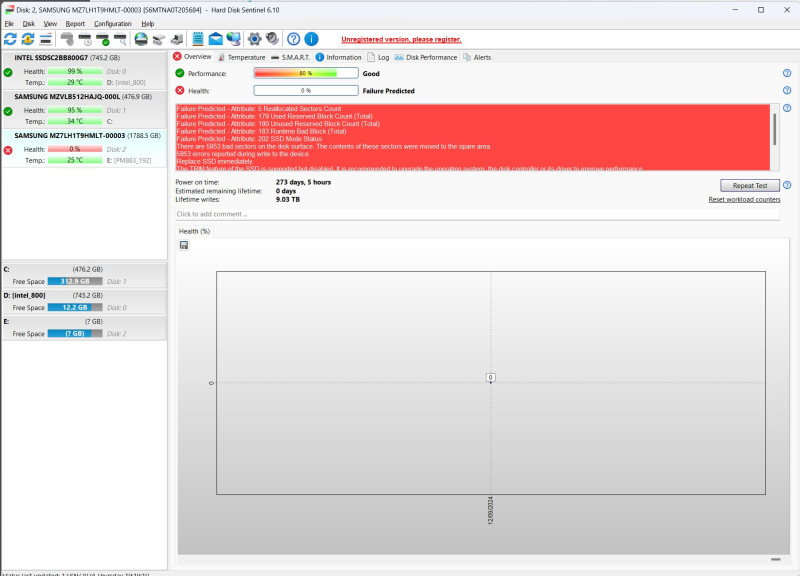This screenshot has width=800, height=576.
Task: Select the Overview tab
Action: tap(192, 57)
